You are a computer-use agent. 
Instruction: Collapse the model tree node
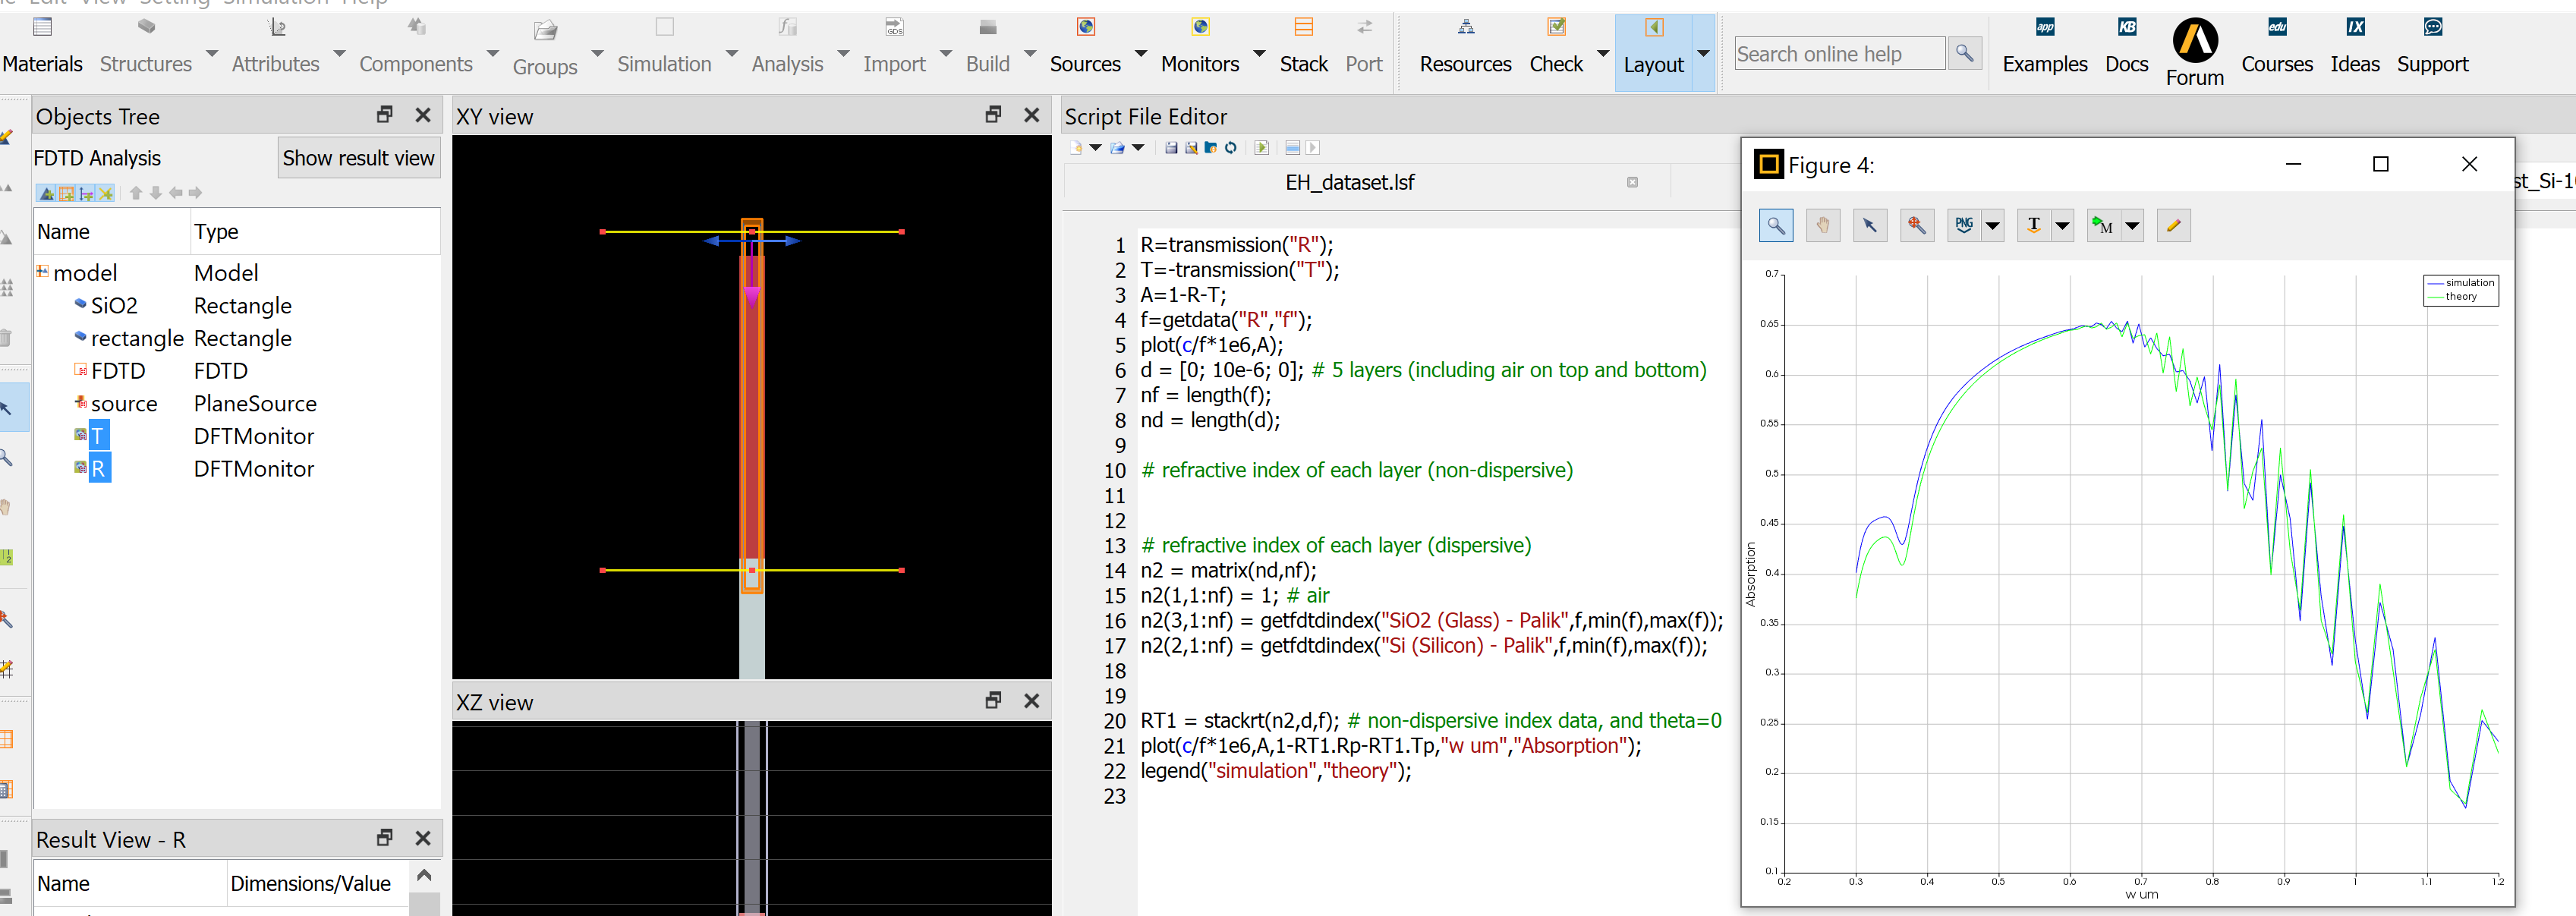click(42, 271)
